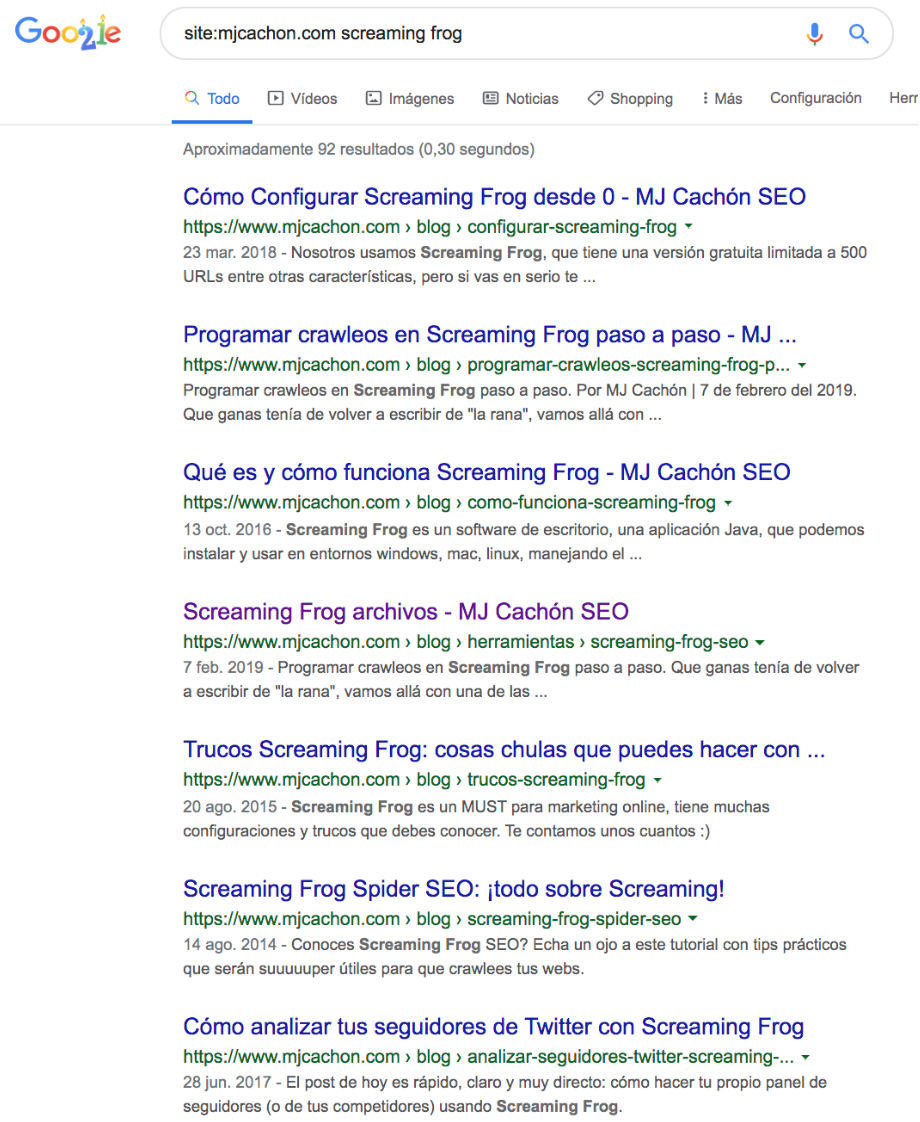Expand arrow next to herramientas › screaming-frog-seo URL
The image size is (920, 1122).
760,642
